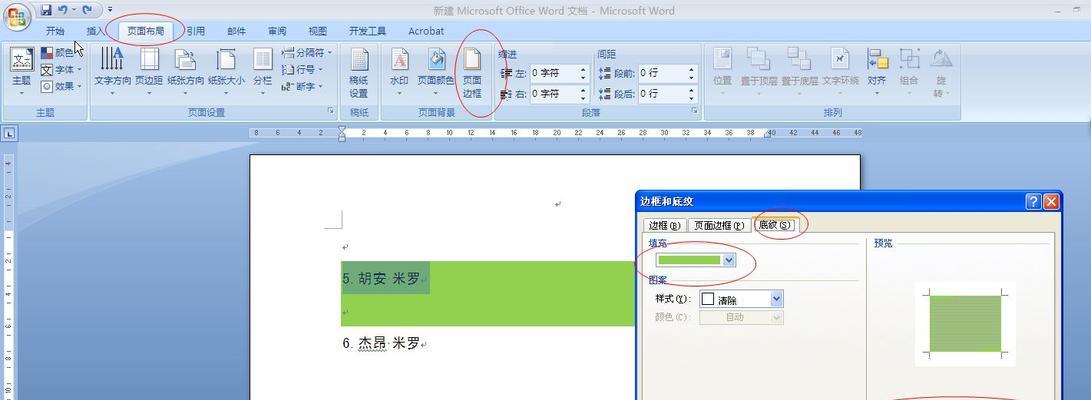The width and height of the screenshot is (1091, 400).
Task: Switch to the 插入 Insert tab
Action: click(95, 31)
